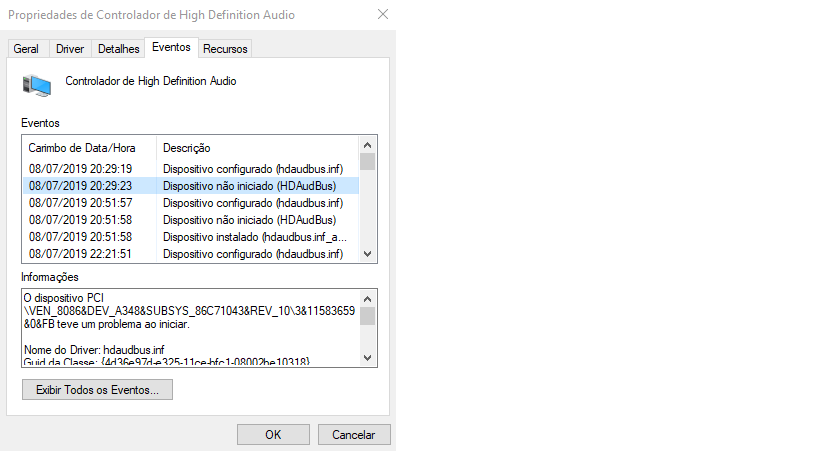Screen dimensions: 816x460
Task: Click the audio controller device icon
Action: [37, 85]
